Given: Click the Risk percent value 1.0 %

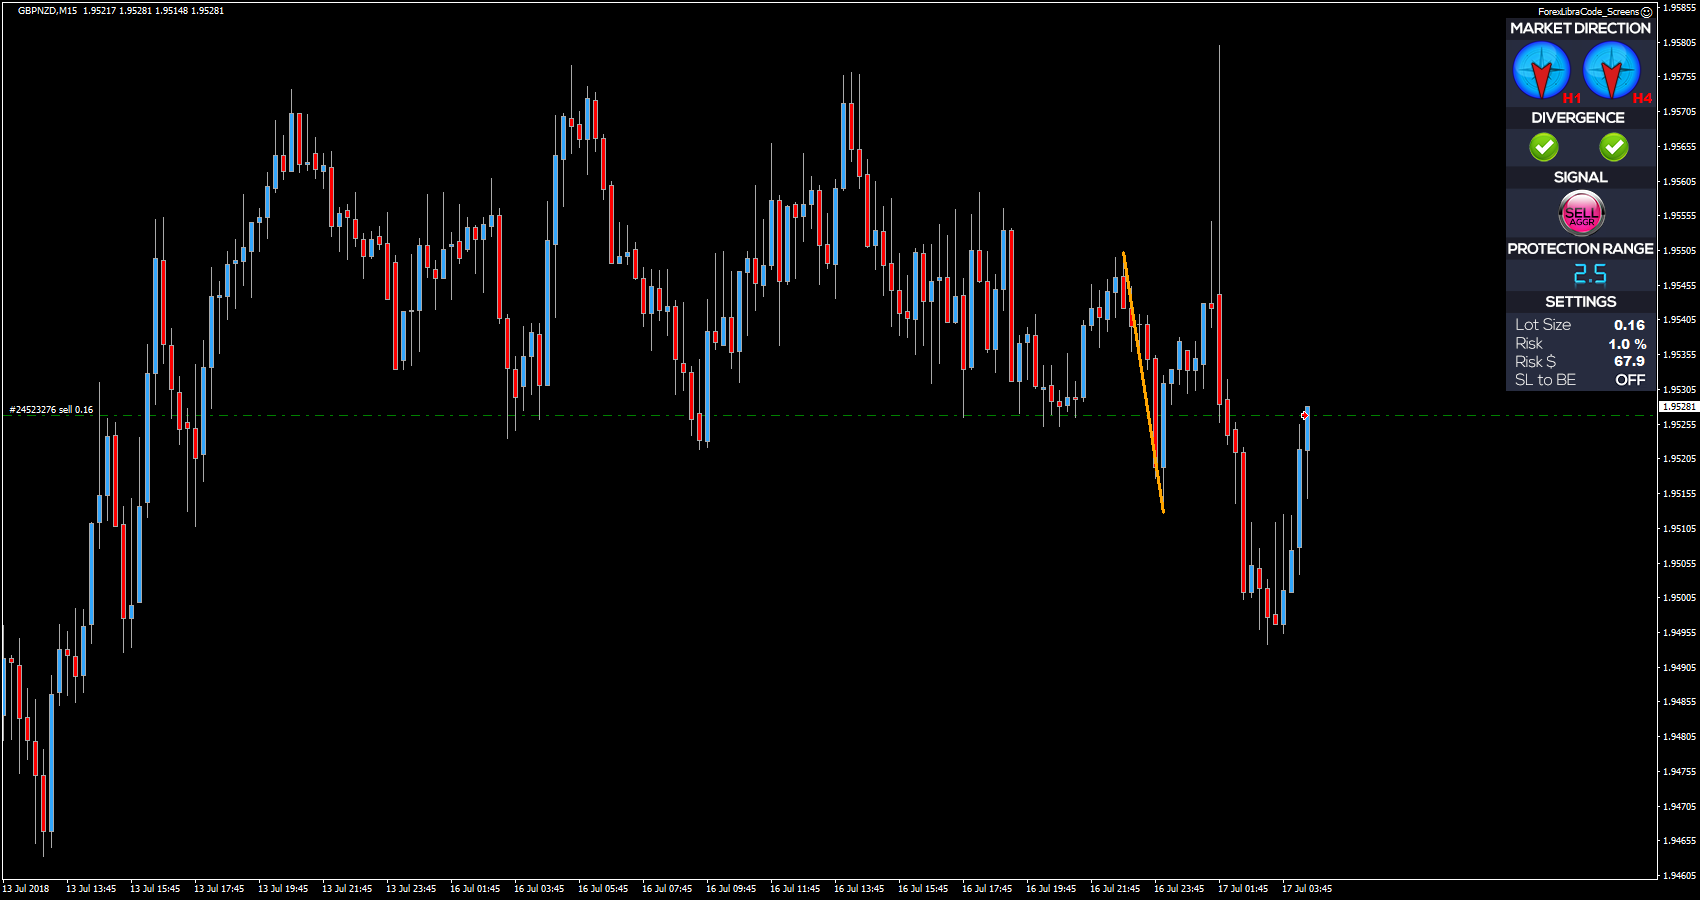Looking at the screenshot, I should 1627,344.
